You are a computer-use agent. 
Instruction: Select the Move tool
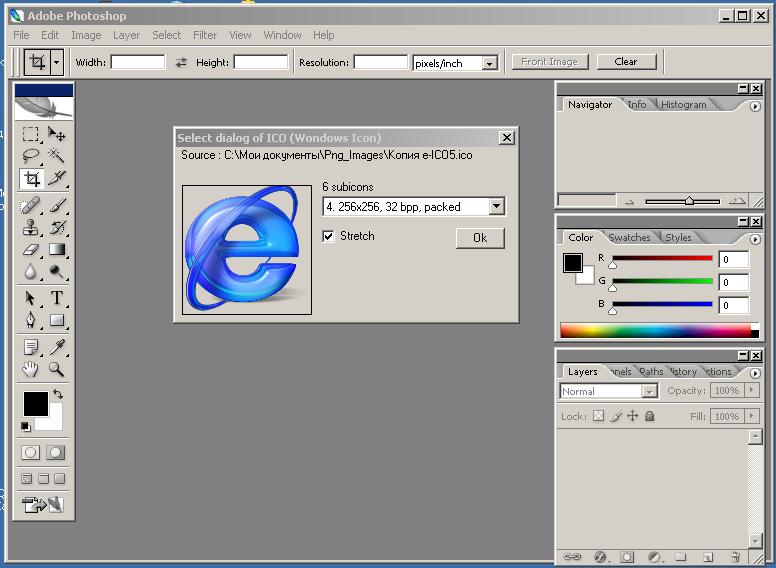tap(56, 134)
